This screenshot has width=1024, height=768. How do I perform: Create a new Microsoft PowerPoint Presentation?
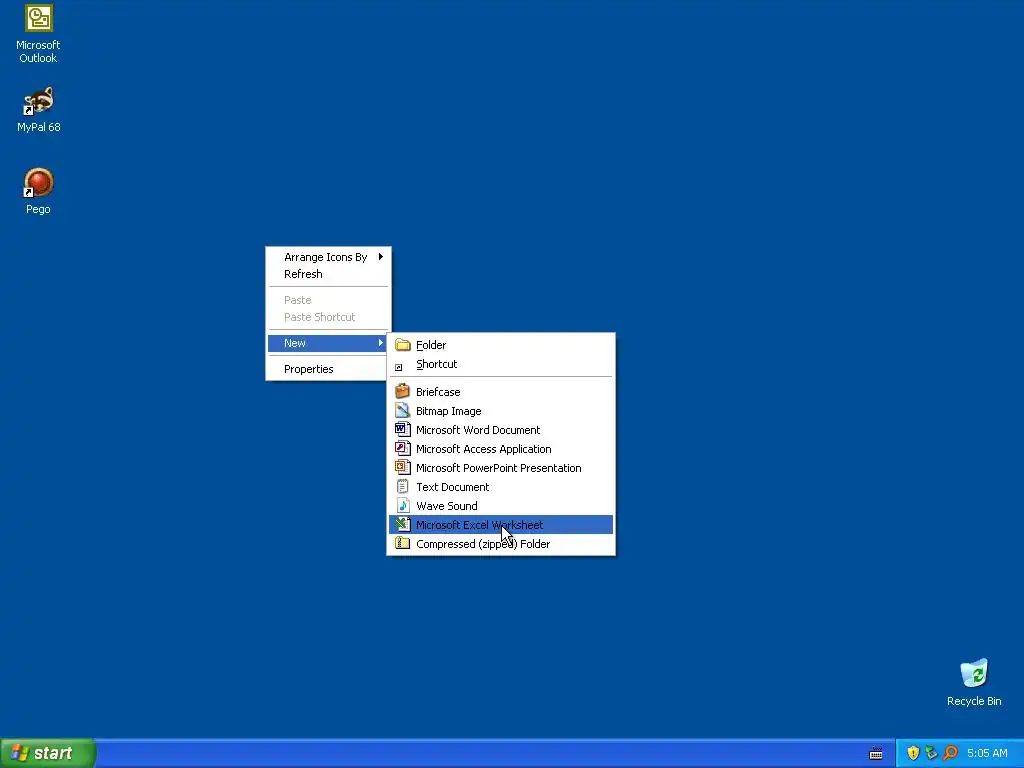point(501,468)
